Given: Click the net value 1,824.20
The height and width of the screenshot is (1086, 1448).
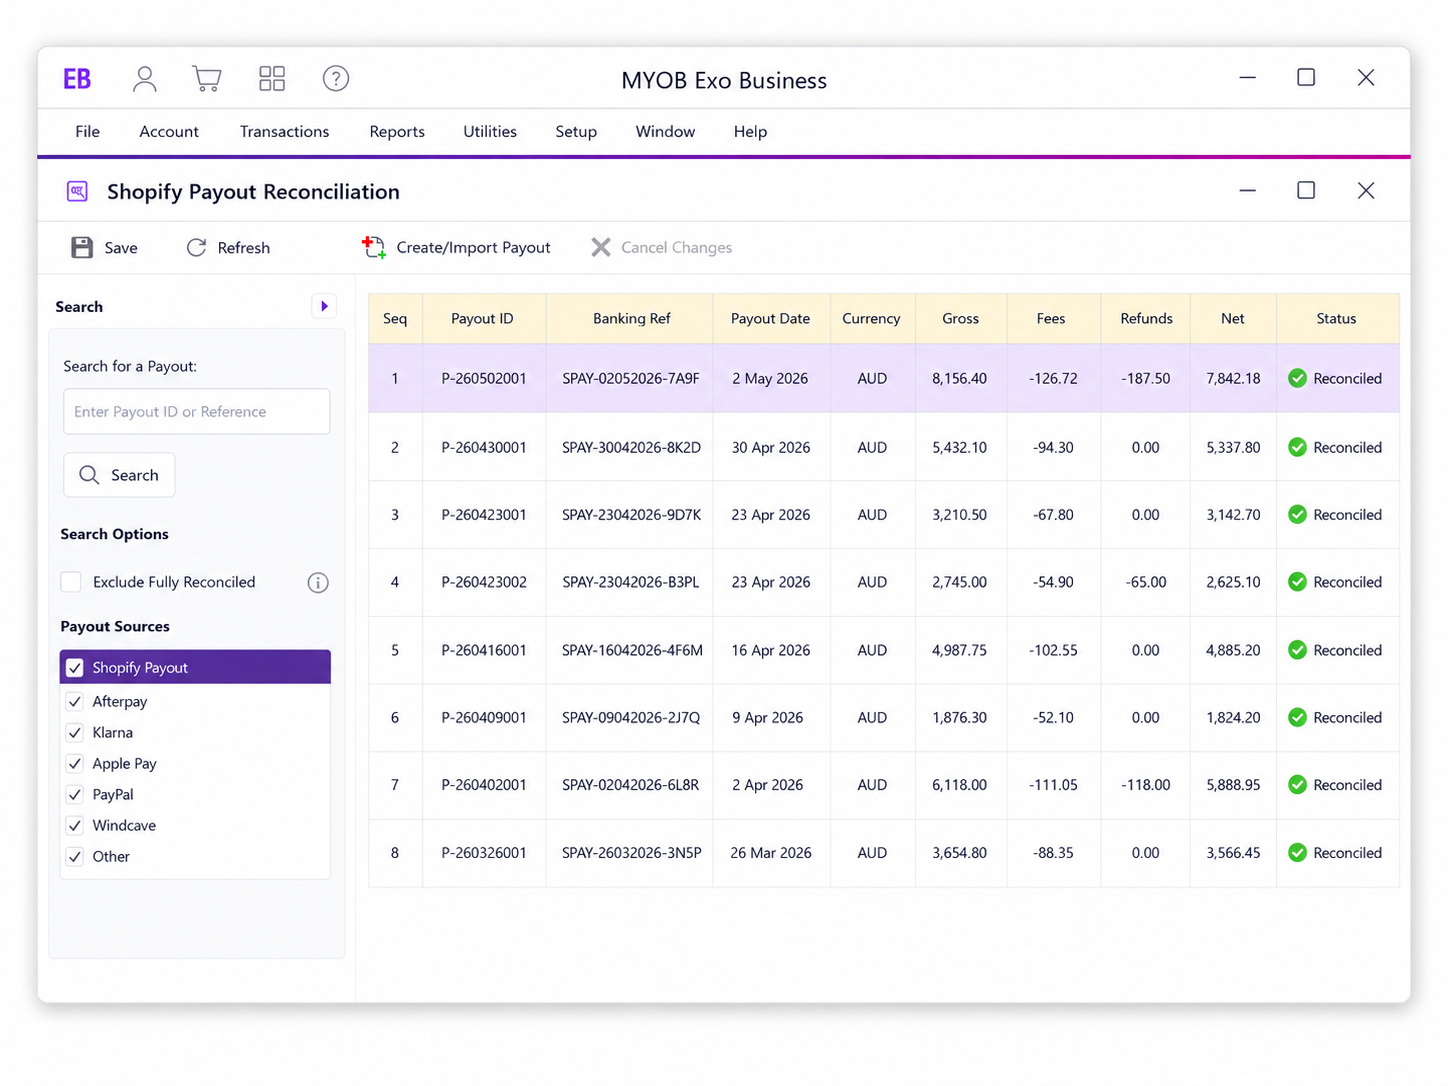Looking at the screenshot, I should point(1233,718).
